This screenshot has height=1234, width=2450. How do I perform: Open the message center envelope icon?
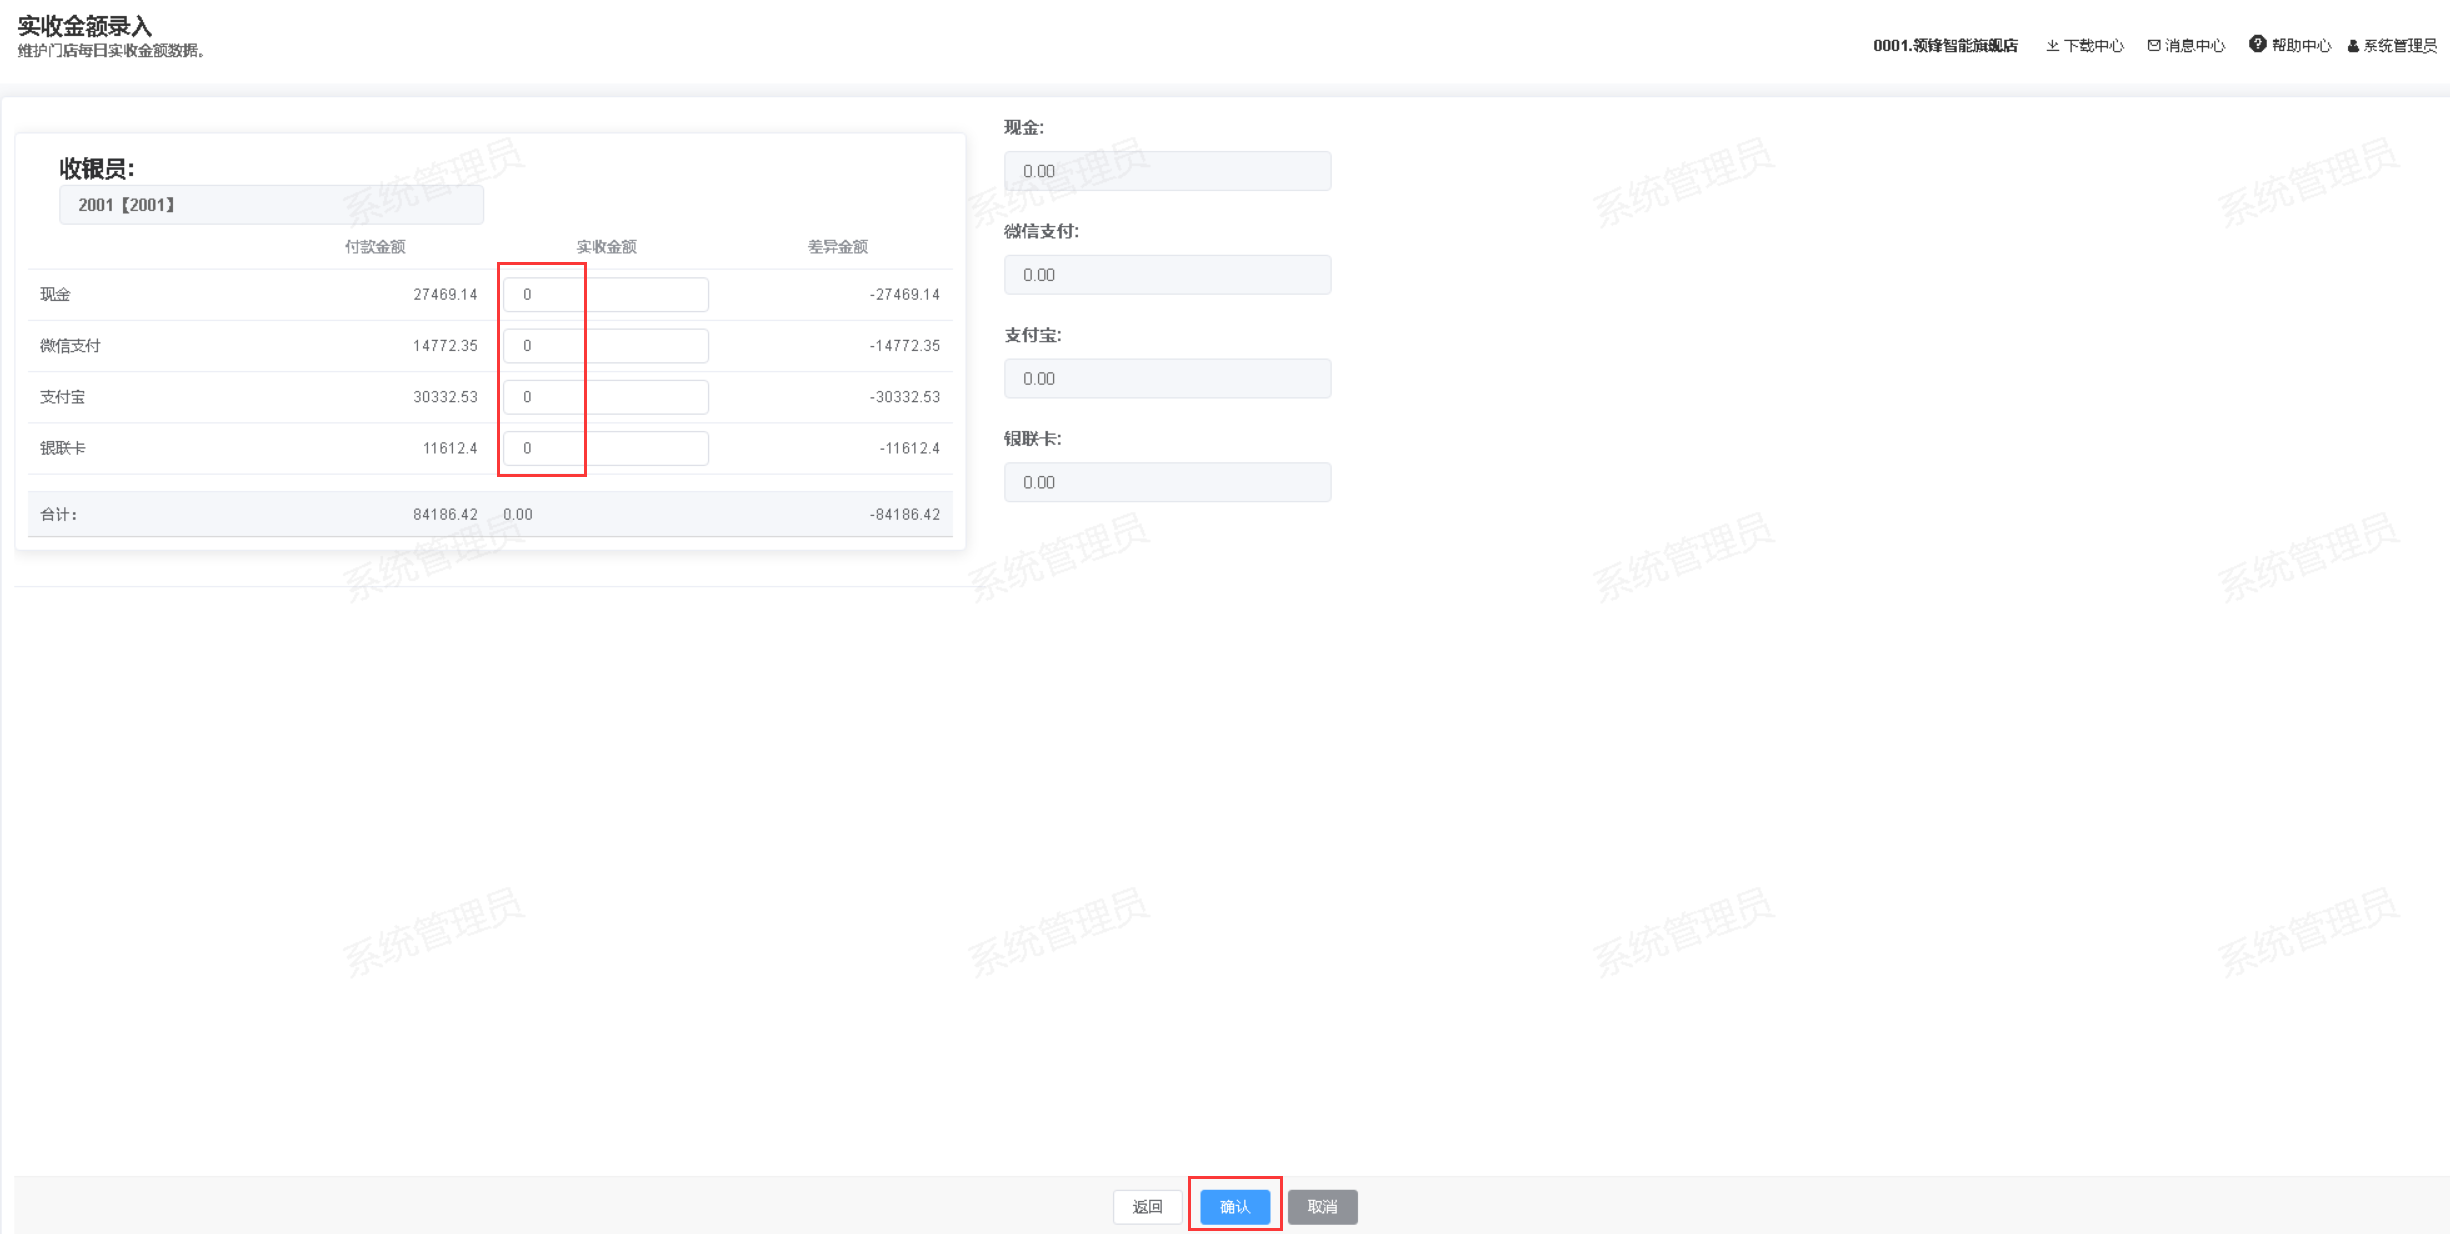tap(2154, 46)
